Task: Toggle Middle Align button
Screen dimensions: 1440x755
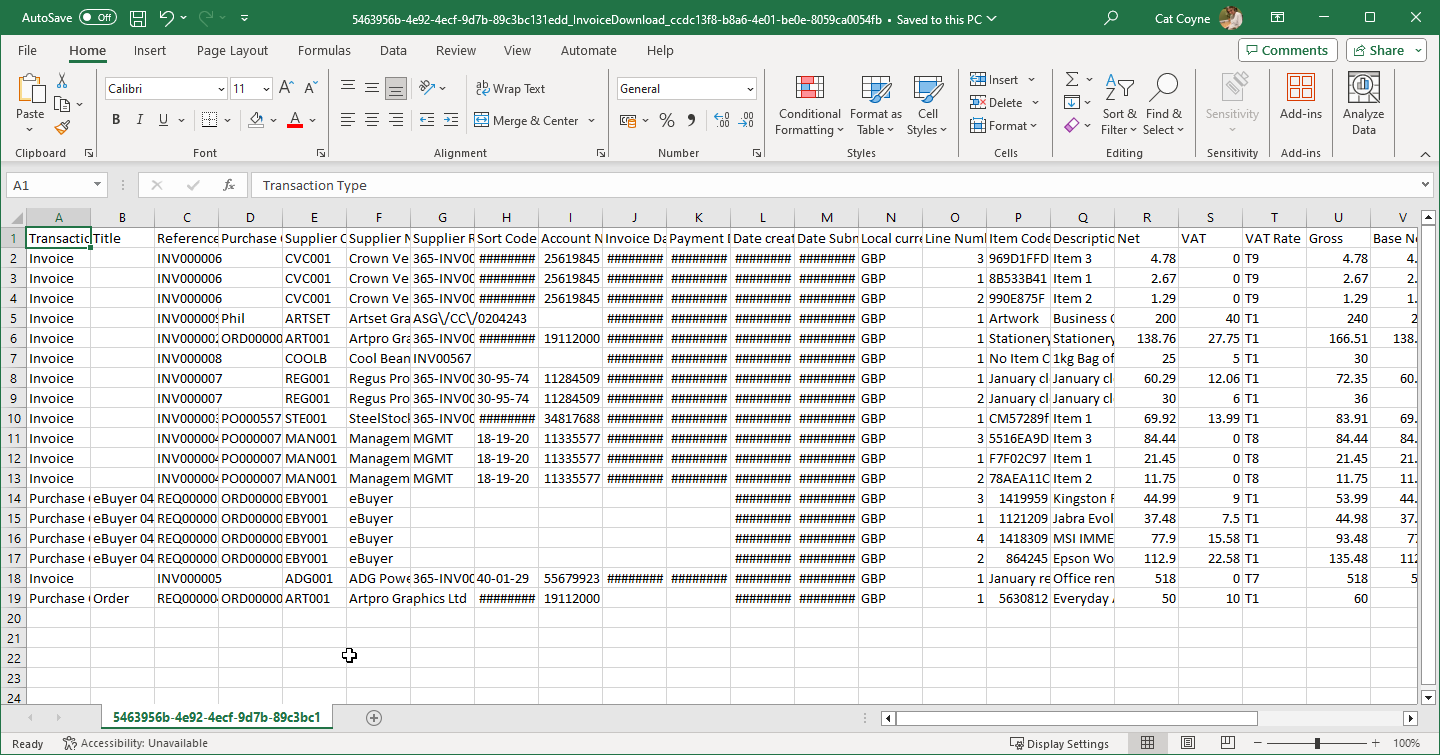Action: pos(371,88)
